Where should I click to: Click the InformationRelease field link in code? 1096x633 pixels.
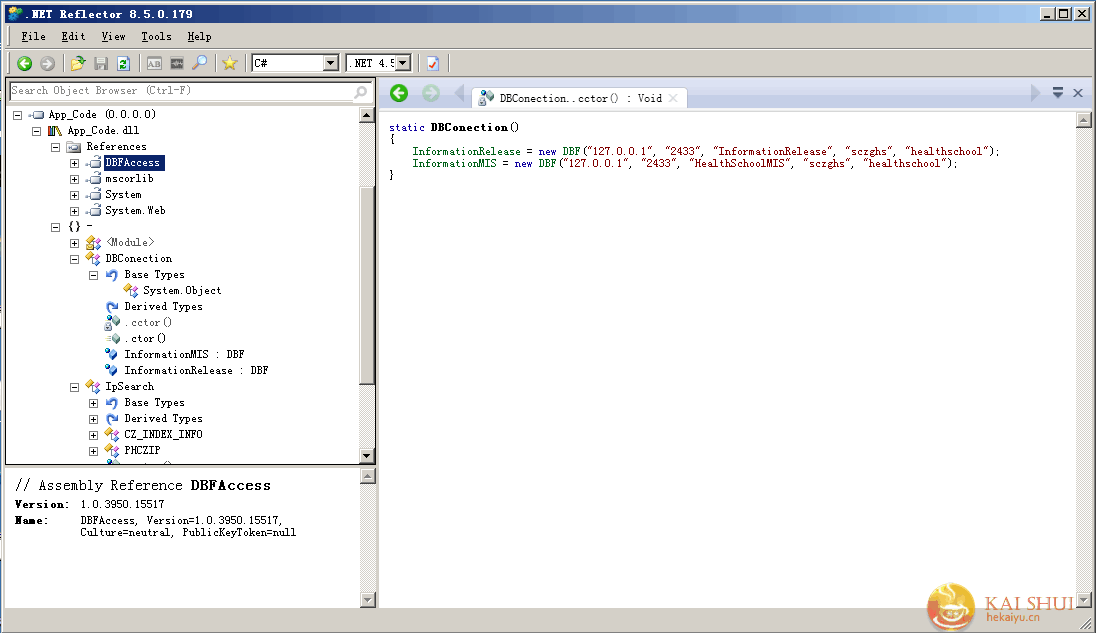point(466,152)
